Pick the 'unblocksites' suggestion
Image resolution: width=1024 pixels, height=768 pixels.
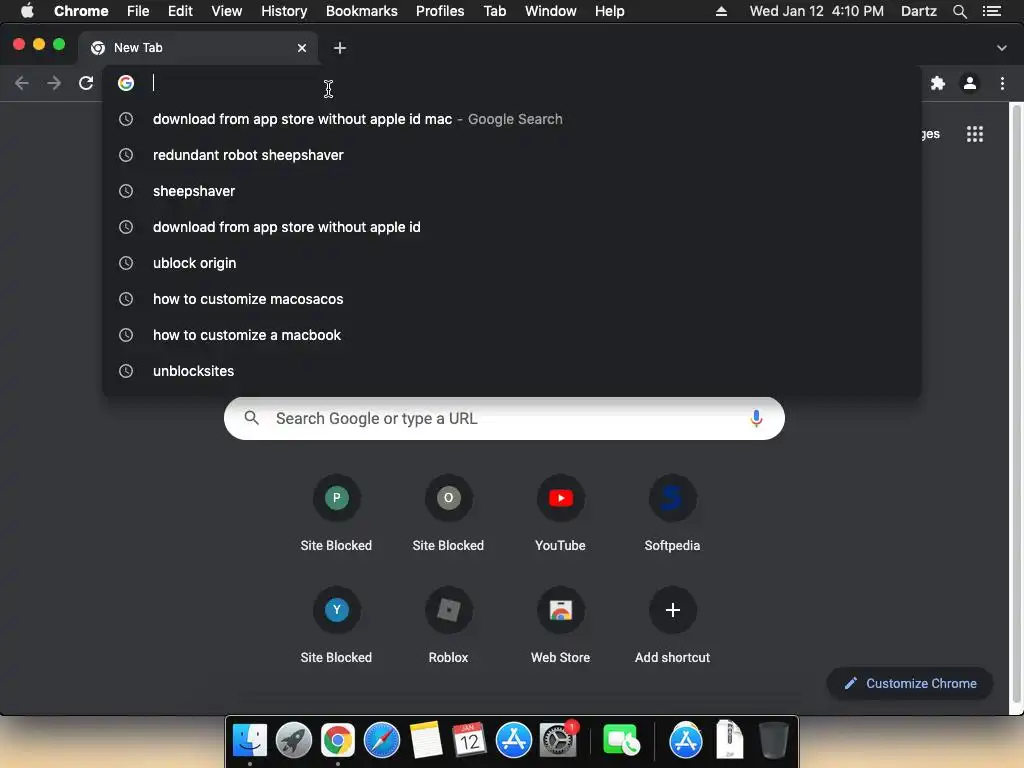tap(511, 370)
